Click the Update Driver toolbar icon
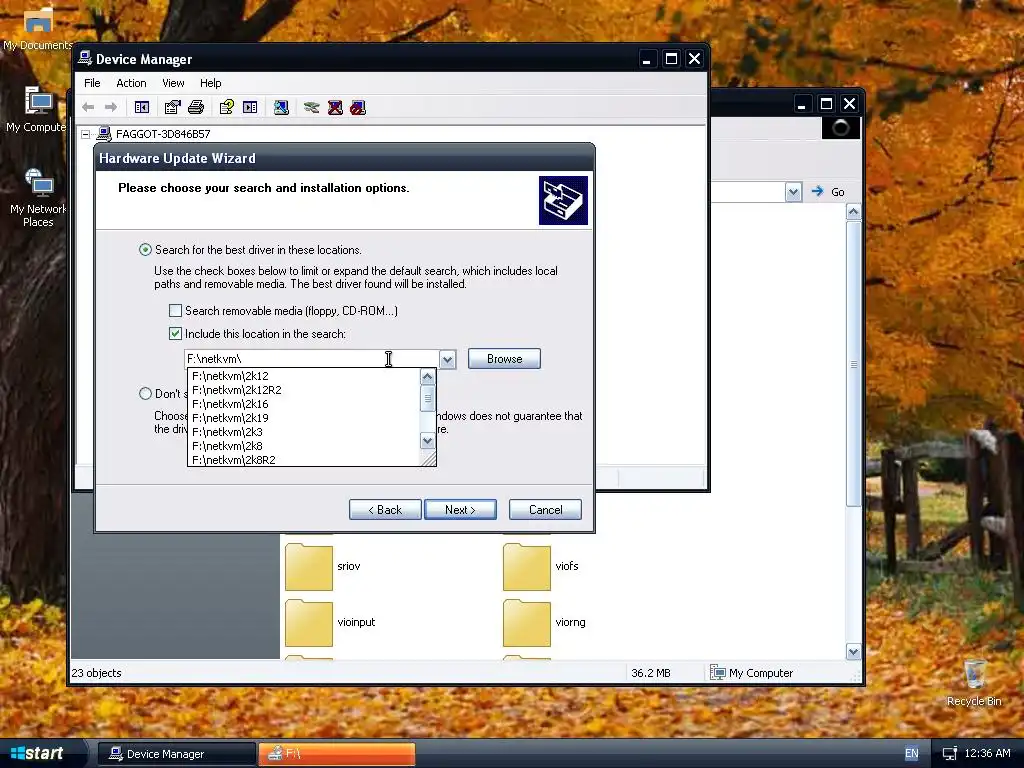1024x768 pixels. click(312, 107)
